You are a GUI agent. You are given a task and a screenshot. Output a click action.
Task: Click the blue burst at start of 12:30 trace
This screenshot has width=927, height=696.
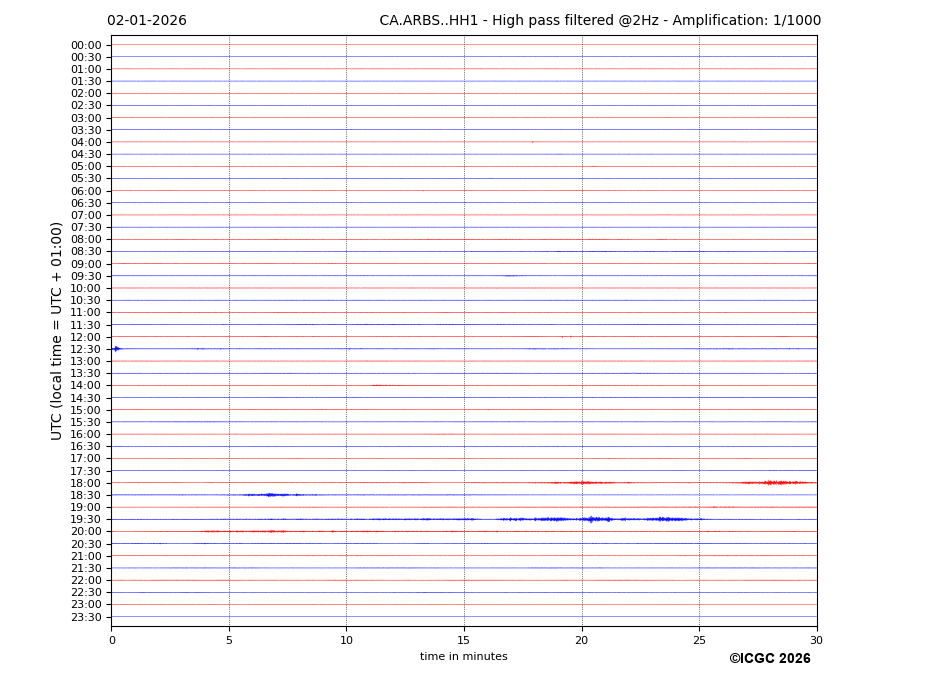pyautogui.click(x=116, y=348)
